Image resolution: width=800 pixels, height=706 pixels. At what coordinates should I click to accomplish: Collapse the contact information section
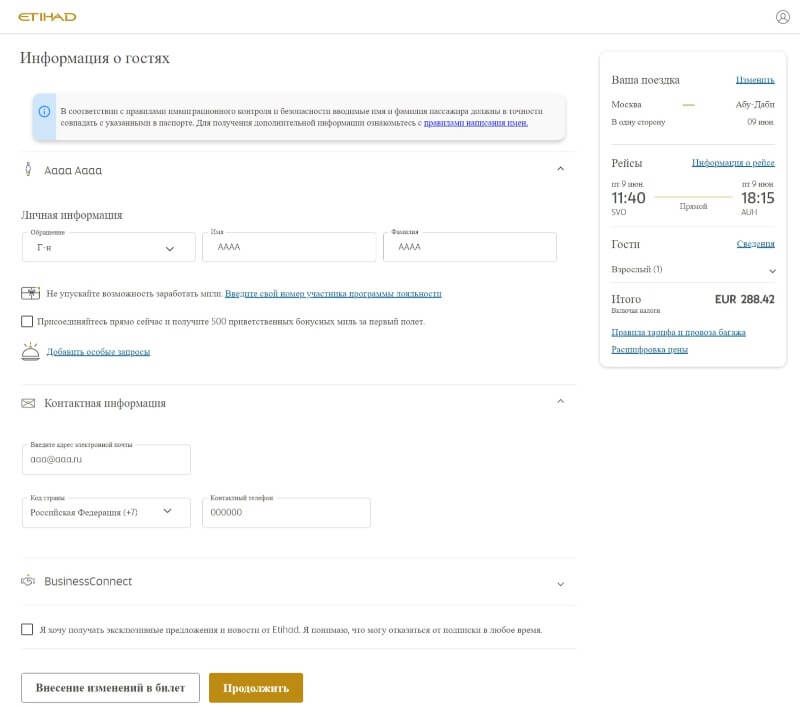tap(560, 401)
